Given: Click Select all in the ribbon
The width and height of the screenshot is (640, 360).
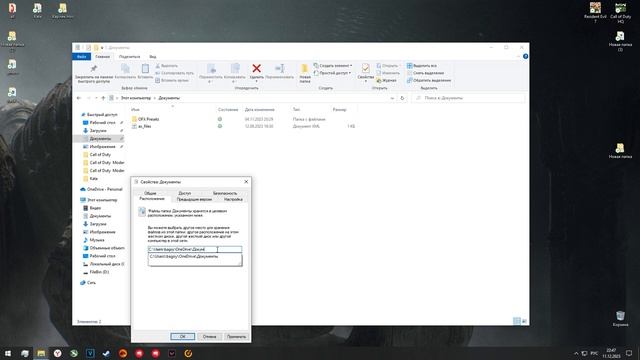Looking at the screenshot, I should (x=422, y=66).
